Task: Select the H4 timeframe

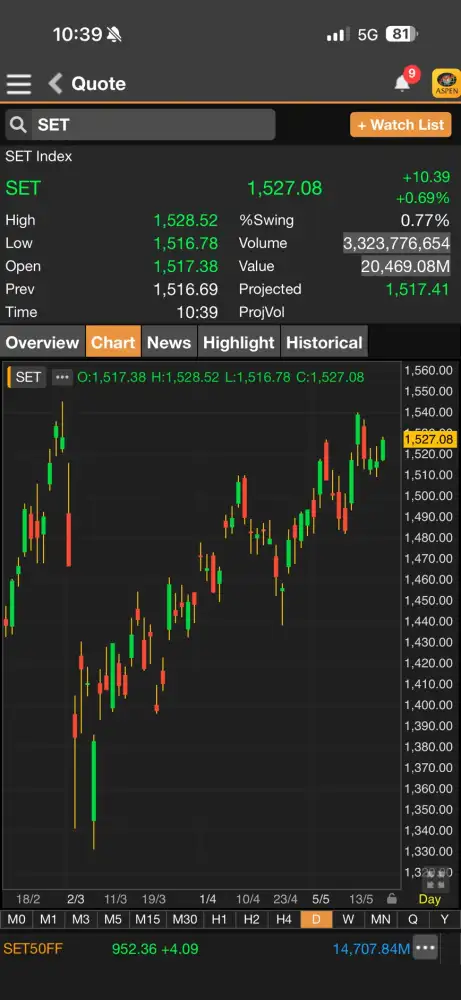Action: (x=284, y=920)
